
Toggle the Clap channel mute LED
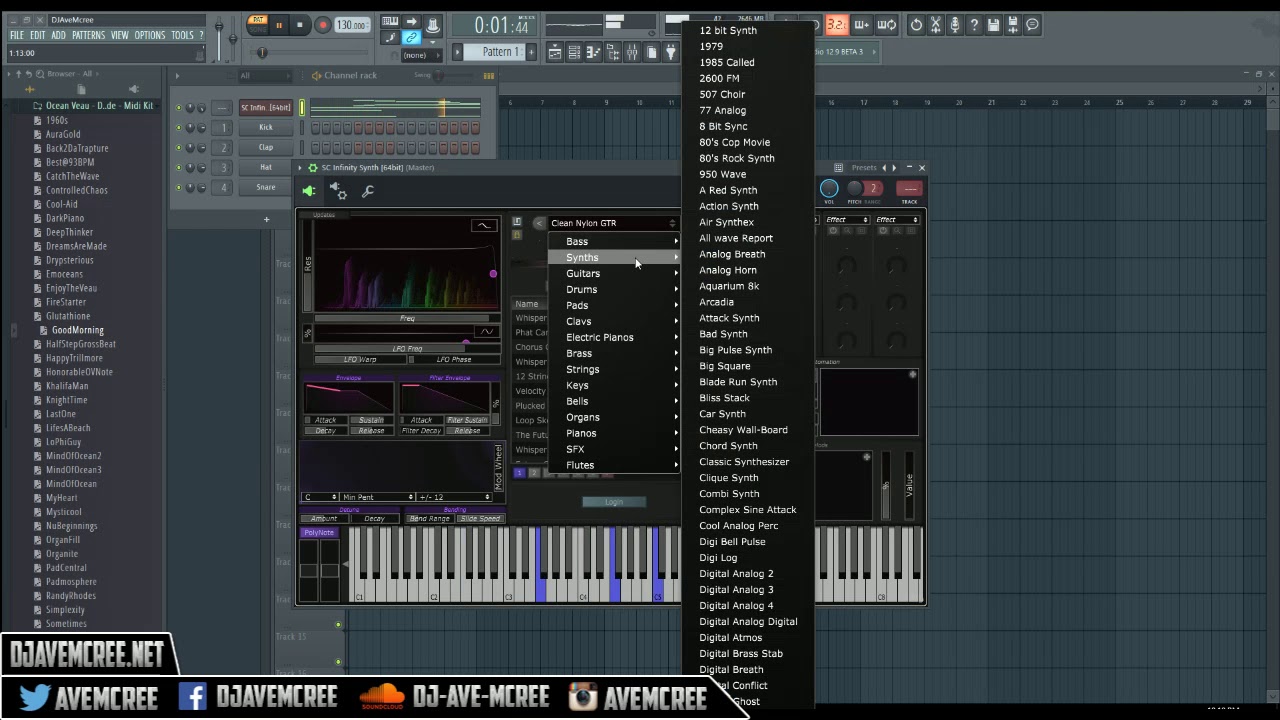tap(179, 147)
